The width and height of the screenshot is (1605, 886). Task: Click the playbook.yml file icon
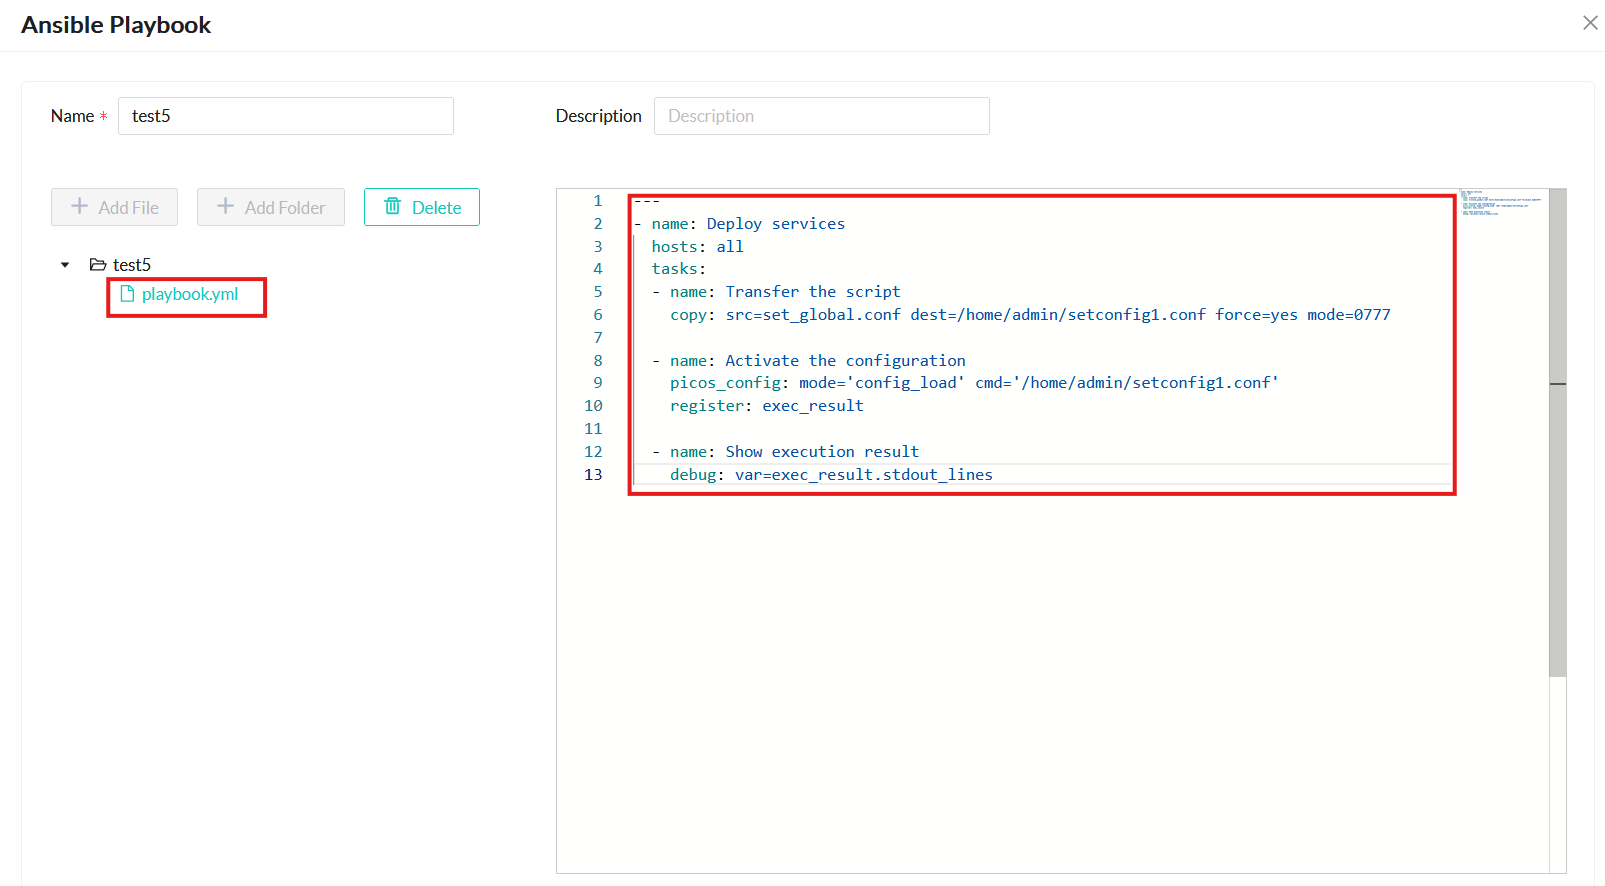(x=127, y=294)
